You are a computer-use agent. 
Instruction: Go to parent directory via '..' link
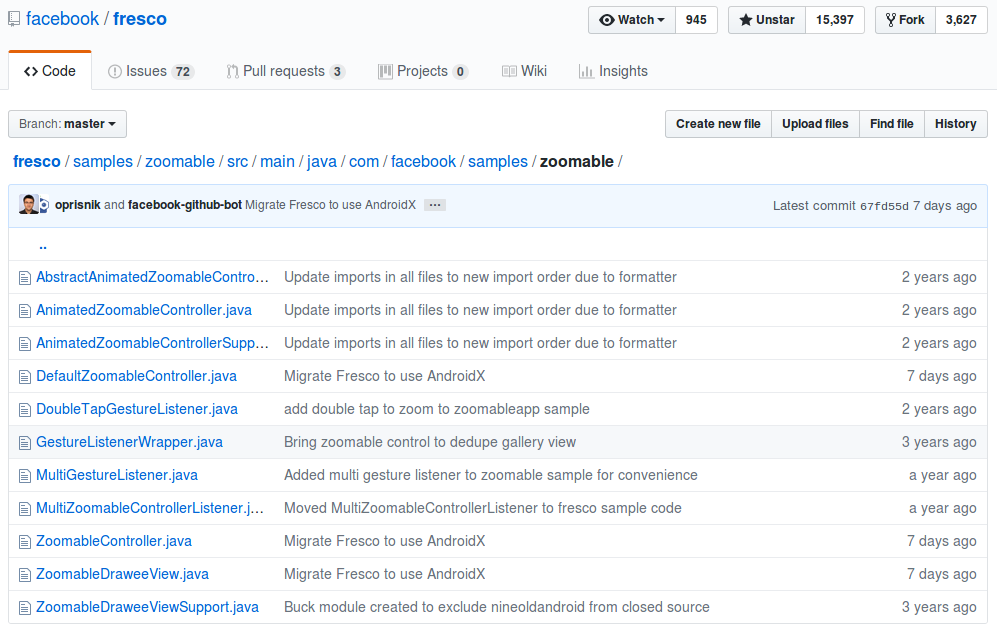[x=43, y=245]
